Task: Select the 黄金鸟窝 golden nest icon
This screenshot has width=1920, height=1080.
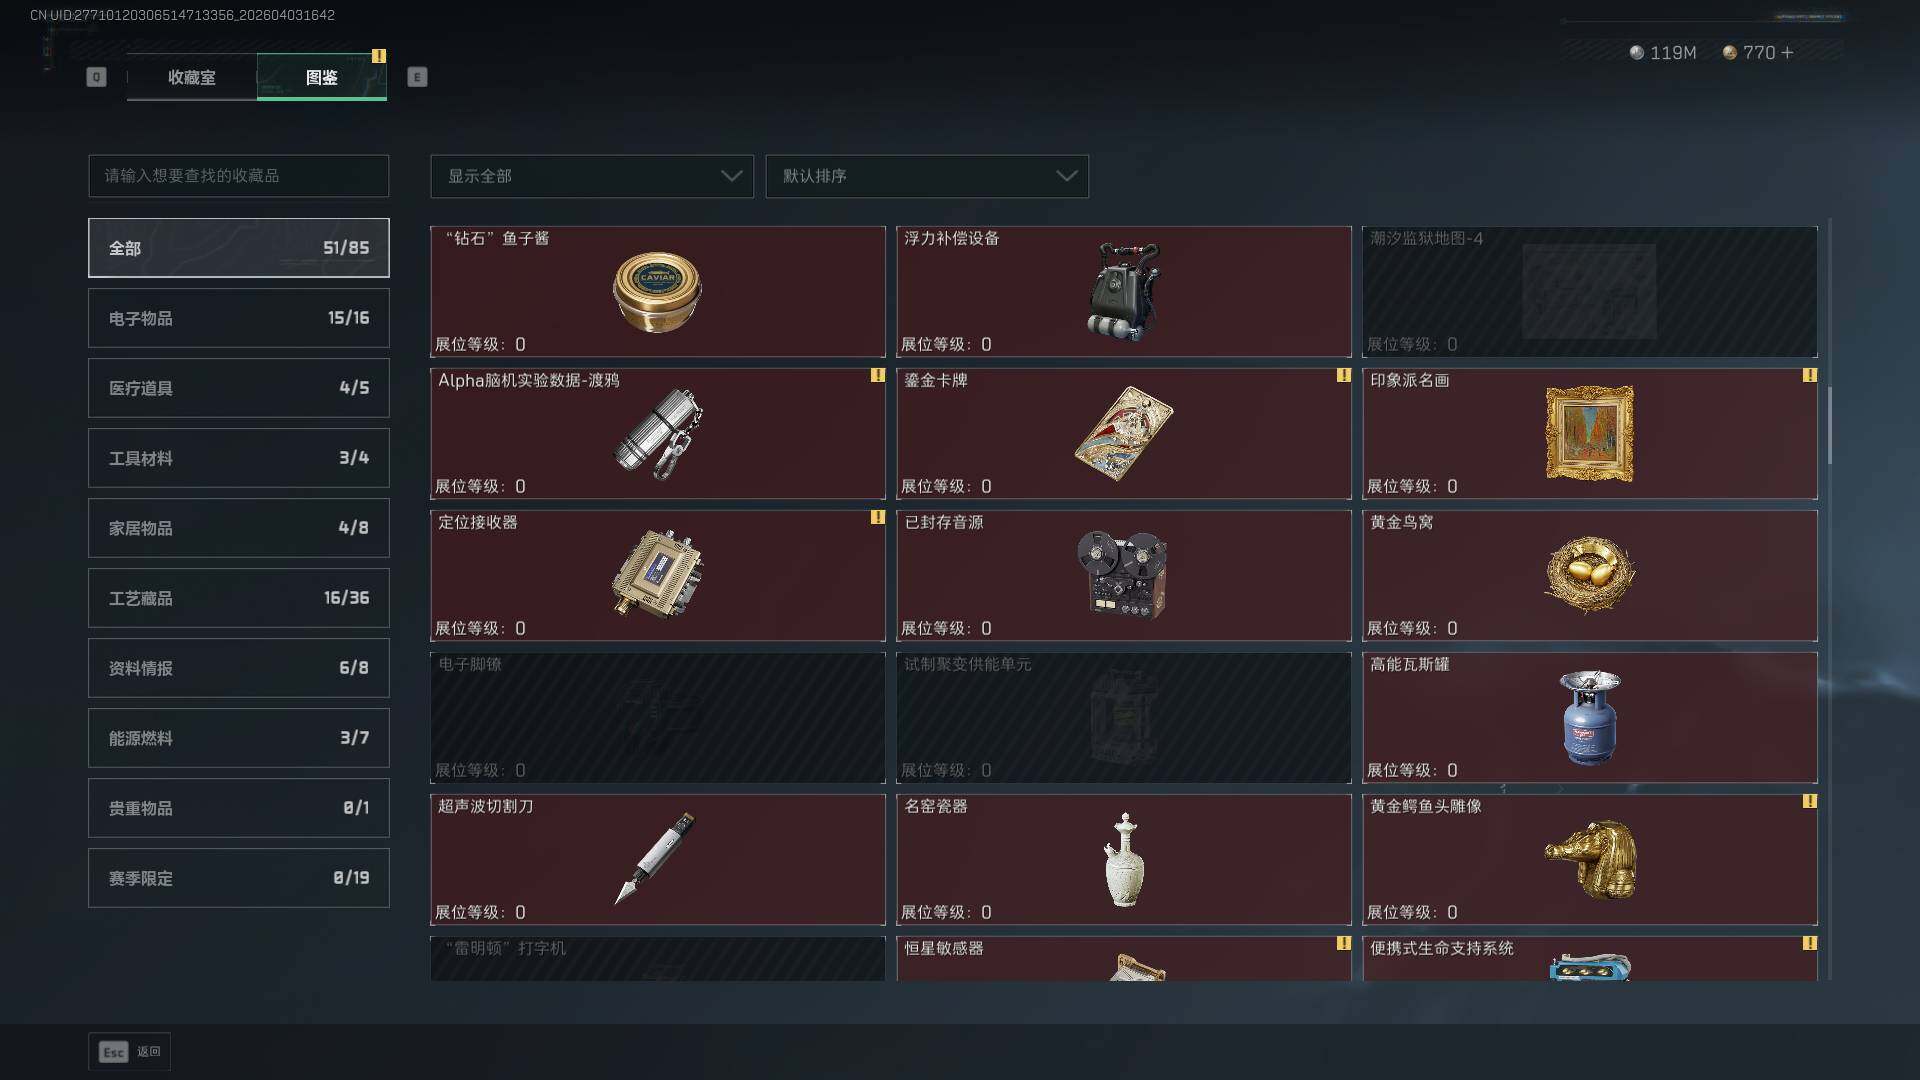Action: [1590, 575]
